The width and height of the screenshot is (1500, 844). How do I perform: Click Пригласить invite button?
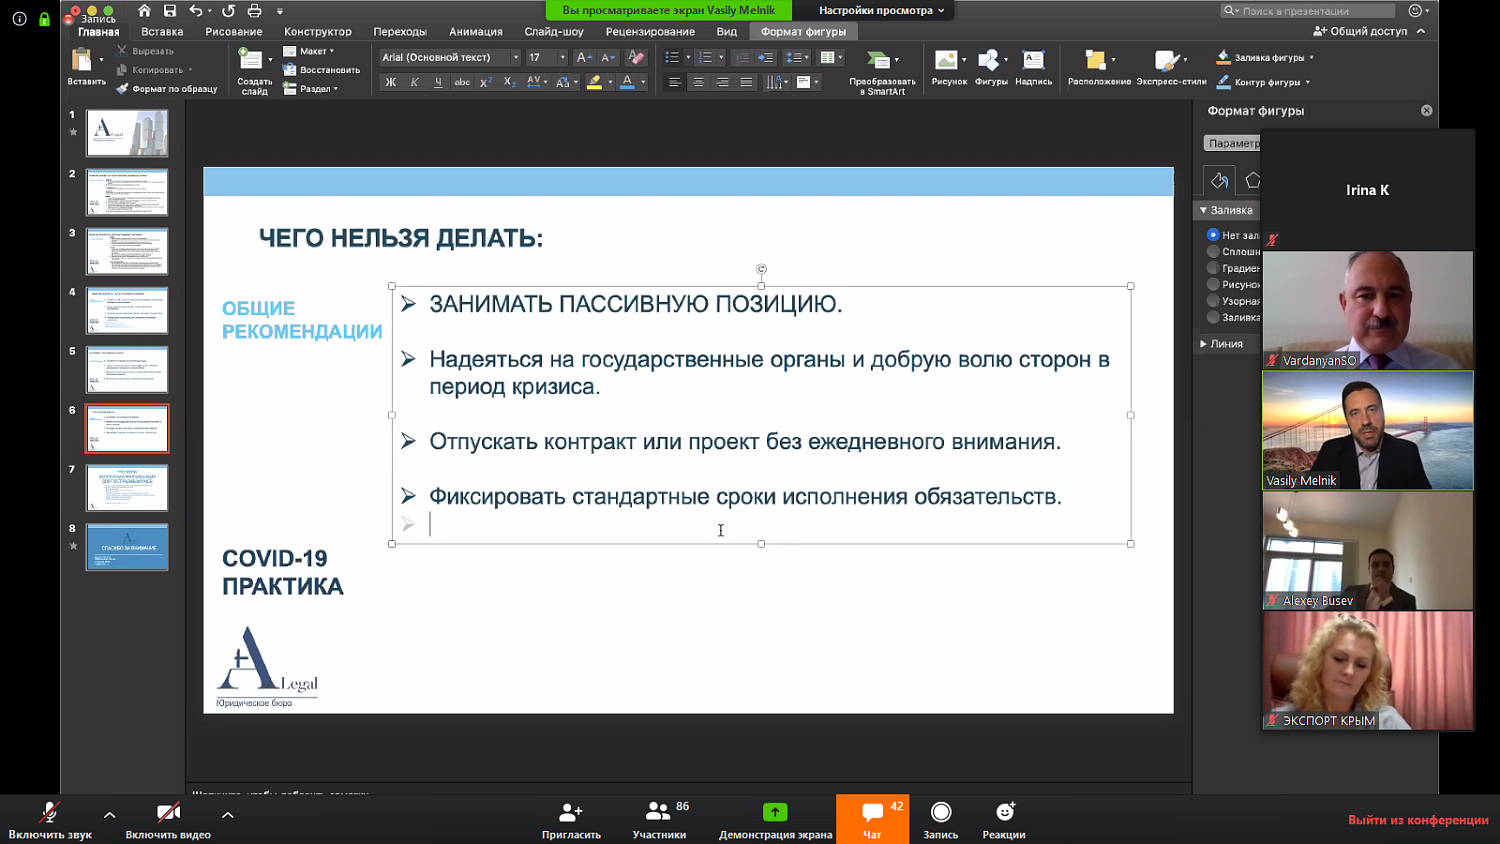tap(571, 819)
